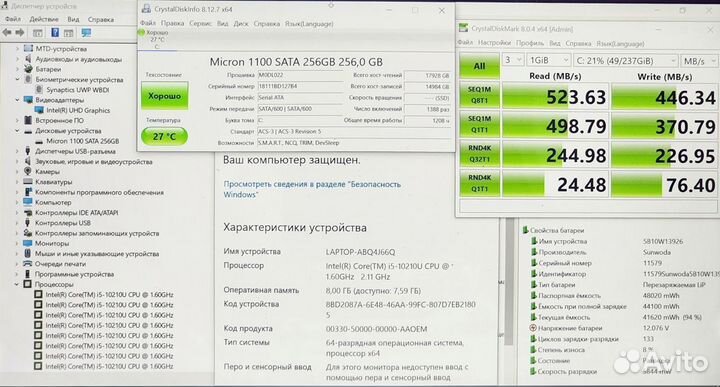Viewport: 720px width, 387px height.
Task: Click device name LAPTOP-ABQ4J66Q
Action: [x=360, y=252]
